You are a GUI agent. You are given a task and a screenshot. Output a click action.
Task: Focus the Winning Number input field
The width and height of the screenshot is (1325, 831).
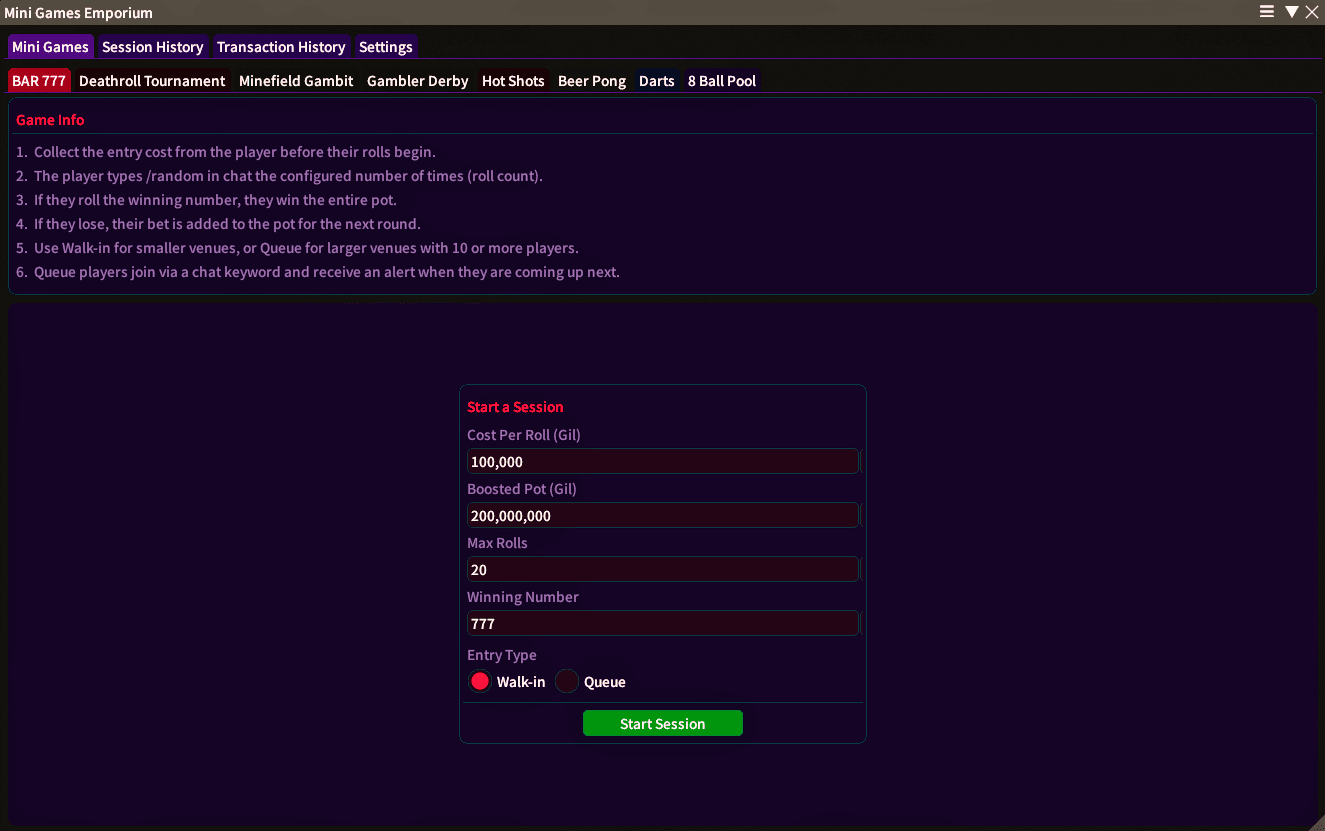(x=662, y=624)
